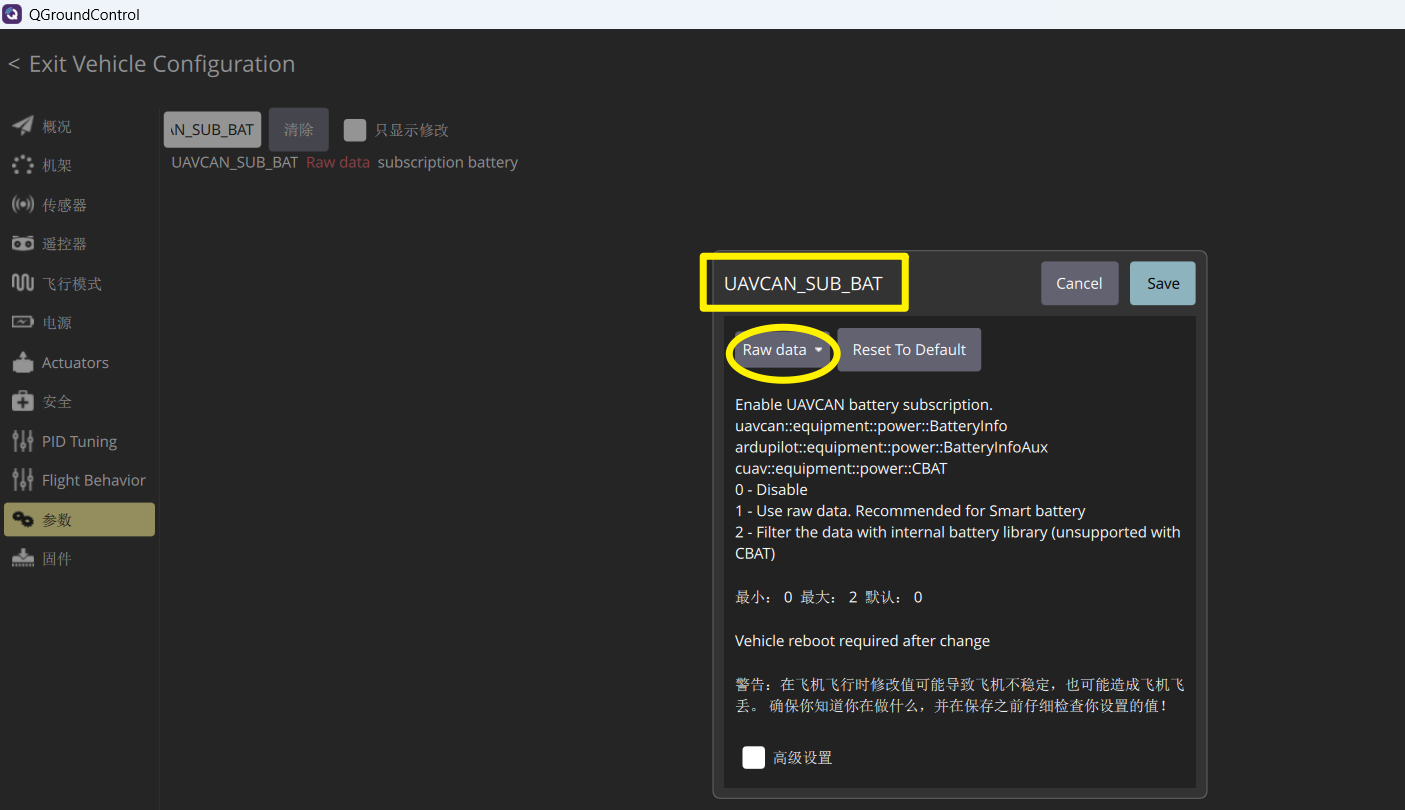Screen dimensions: 1405x810
Task: Select the UAVCAN_SUB_BAT row in parameter list
Action: click(x=345, y=162)
